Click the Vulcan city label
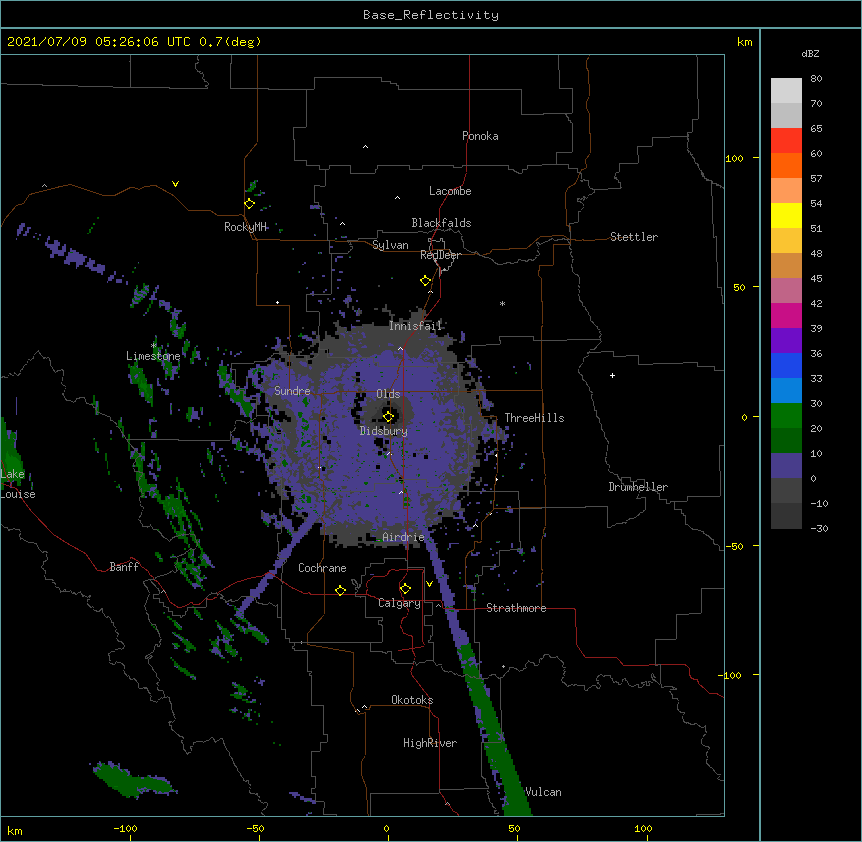This screenshot has width=862, height=842. [544, 792]
